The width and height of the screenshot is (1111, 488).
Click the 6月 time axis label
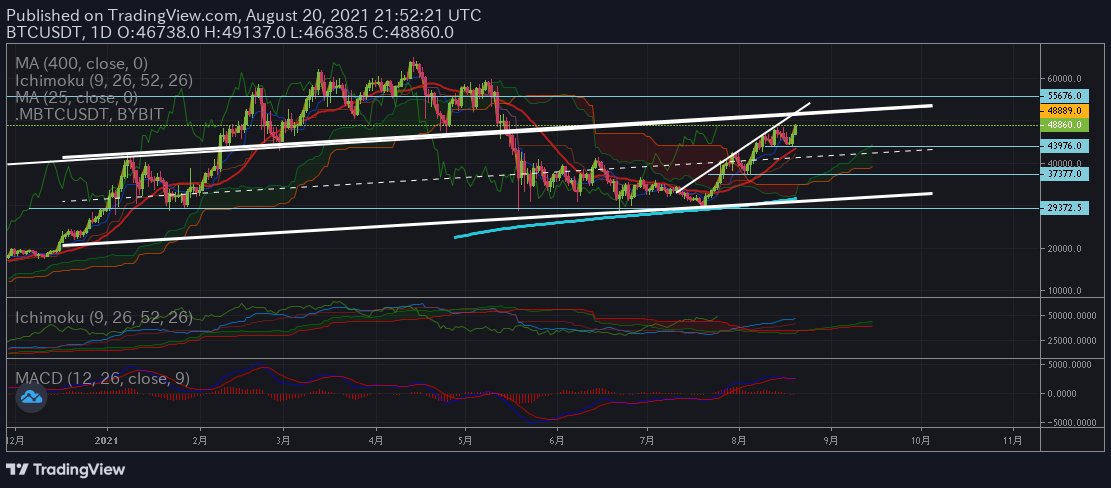[x=557, y=440]
